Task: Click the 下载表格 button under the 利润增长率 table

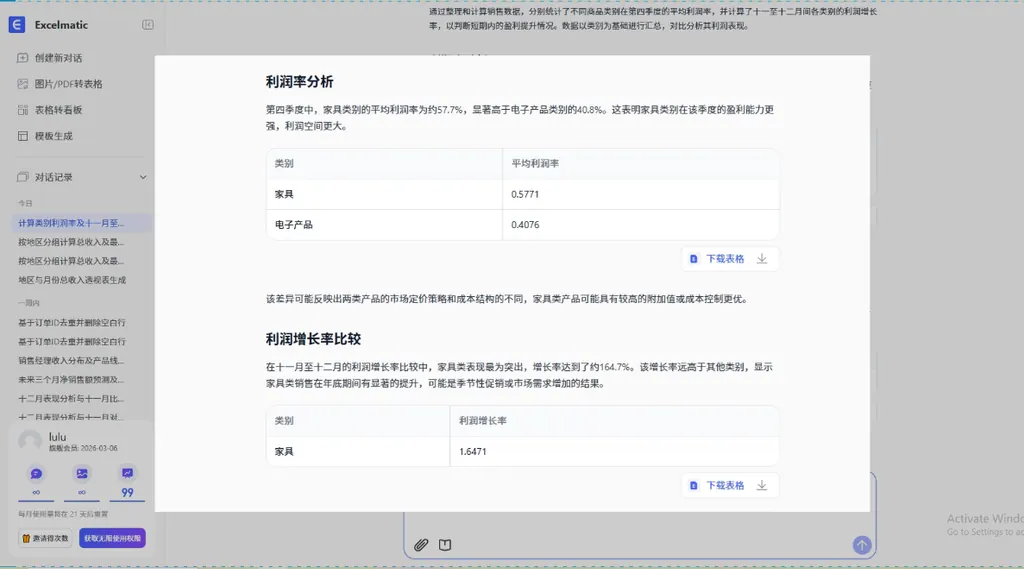Action: 725,485
